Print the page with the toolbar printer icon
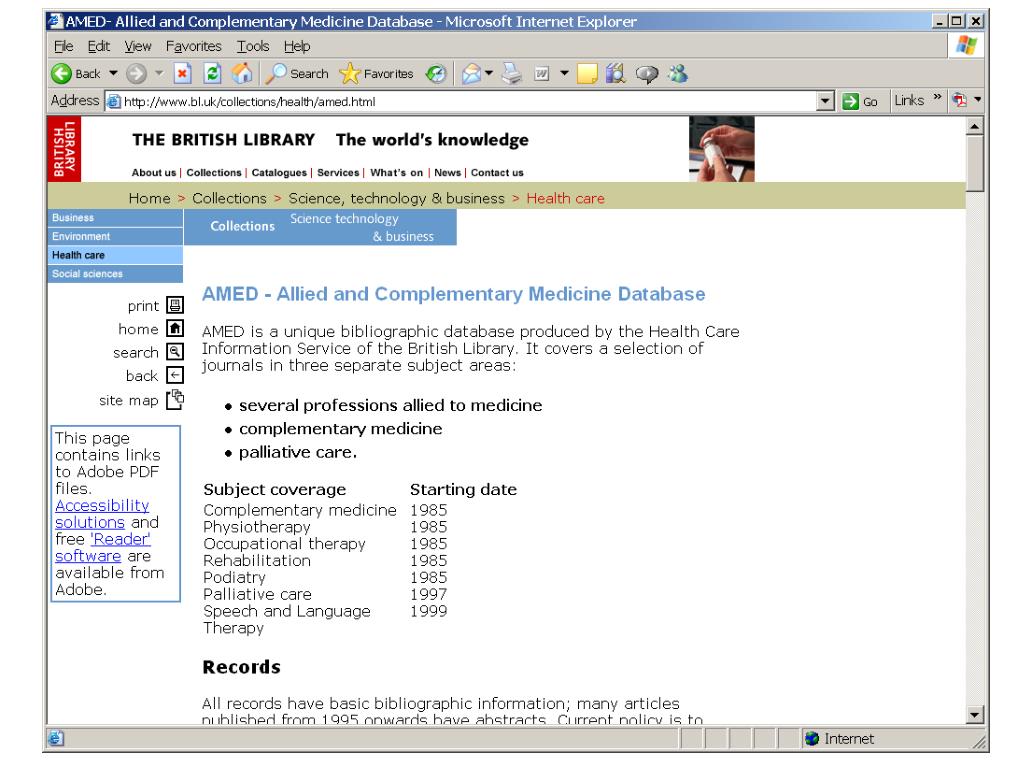The image size is (1024, 768). click(x=512, y=74)
